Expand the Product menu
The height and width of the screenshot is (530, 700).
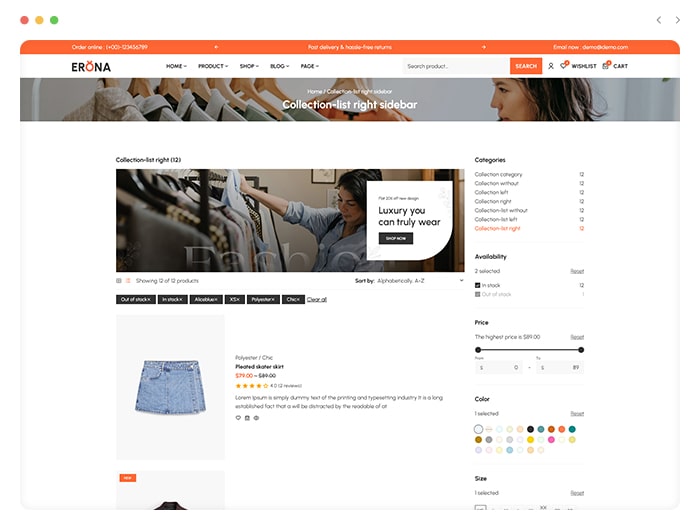click(213, 66)
